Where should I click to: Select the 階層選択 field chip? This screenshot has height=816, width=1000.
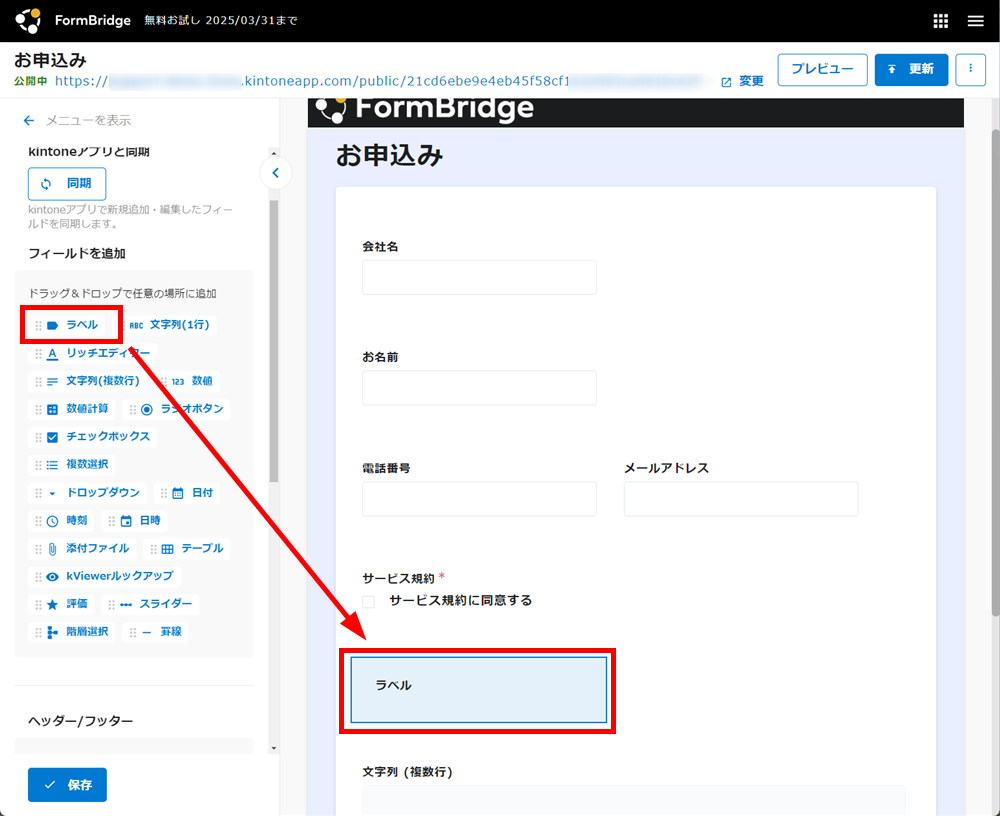pyautogui.click(x=72, y=632)
